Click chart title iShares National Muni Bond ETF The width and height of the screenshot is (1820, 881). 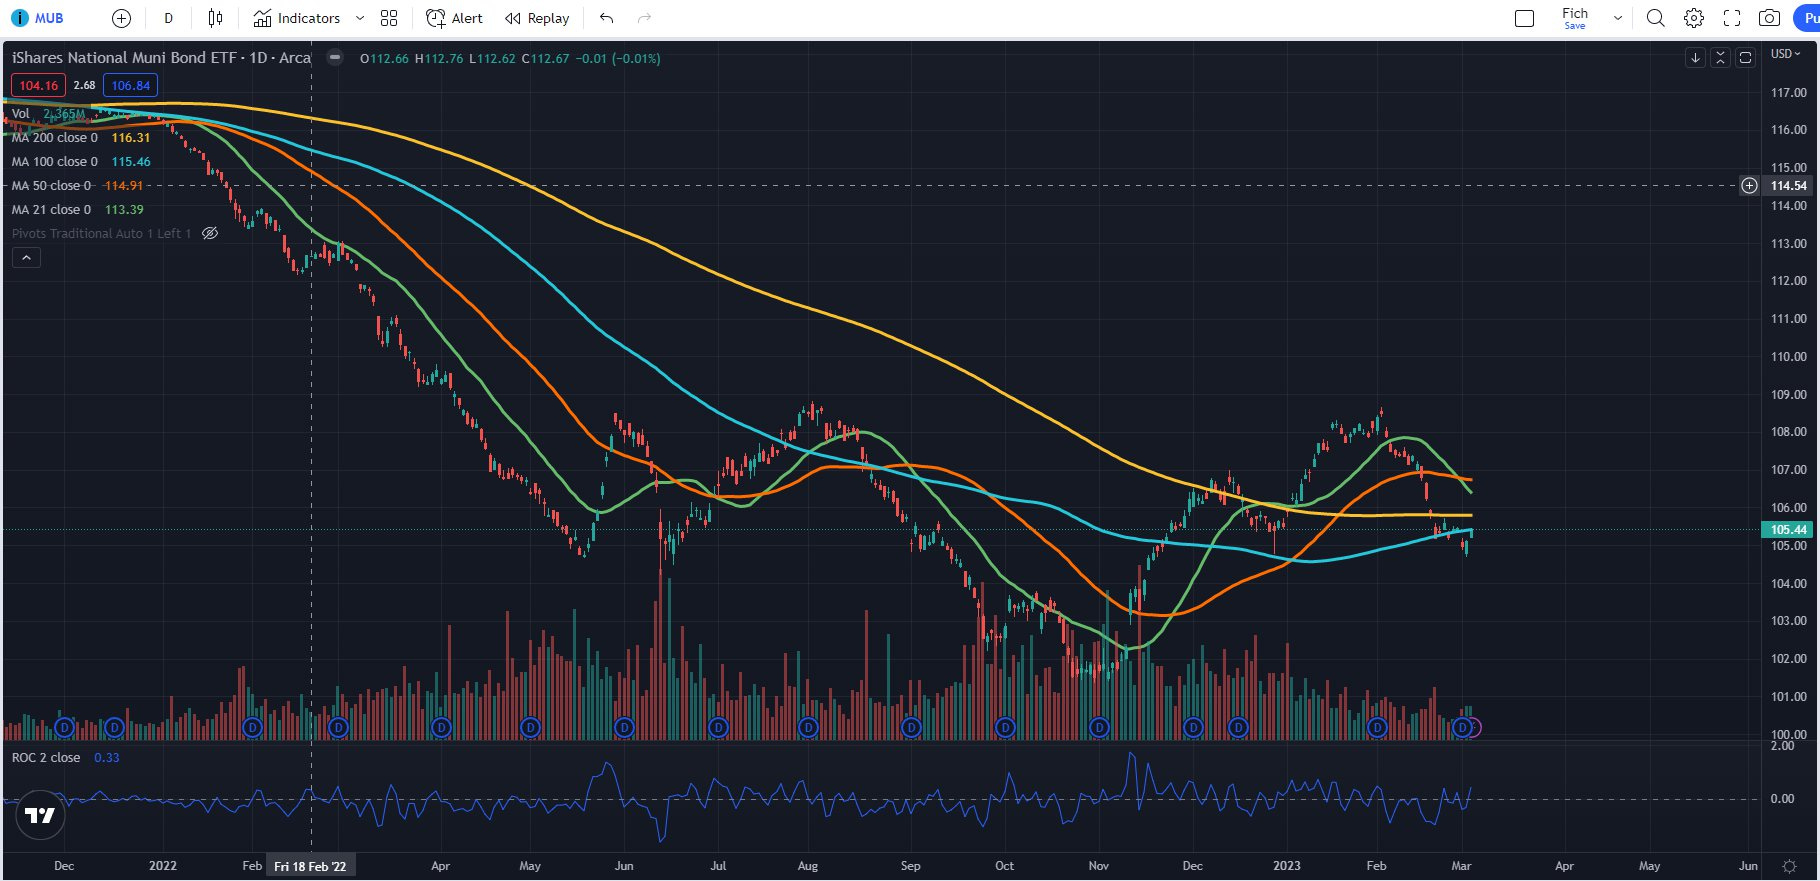pyautogui.click(x=161, y=58)
